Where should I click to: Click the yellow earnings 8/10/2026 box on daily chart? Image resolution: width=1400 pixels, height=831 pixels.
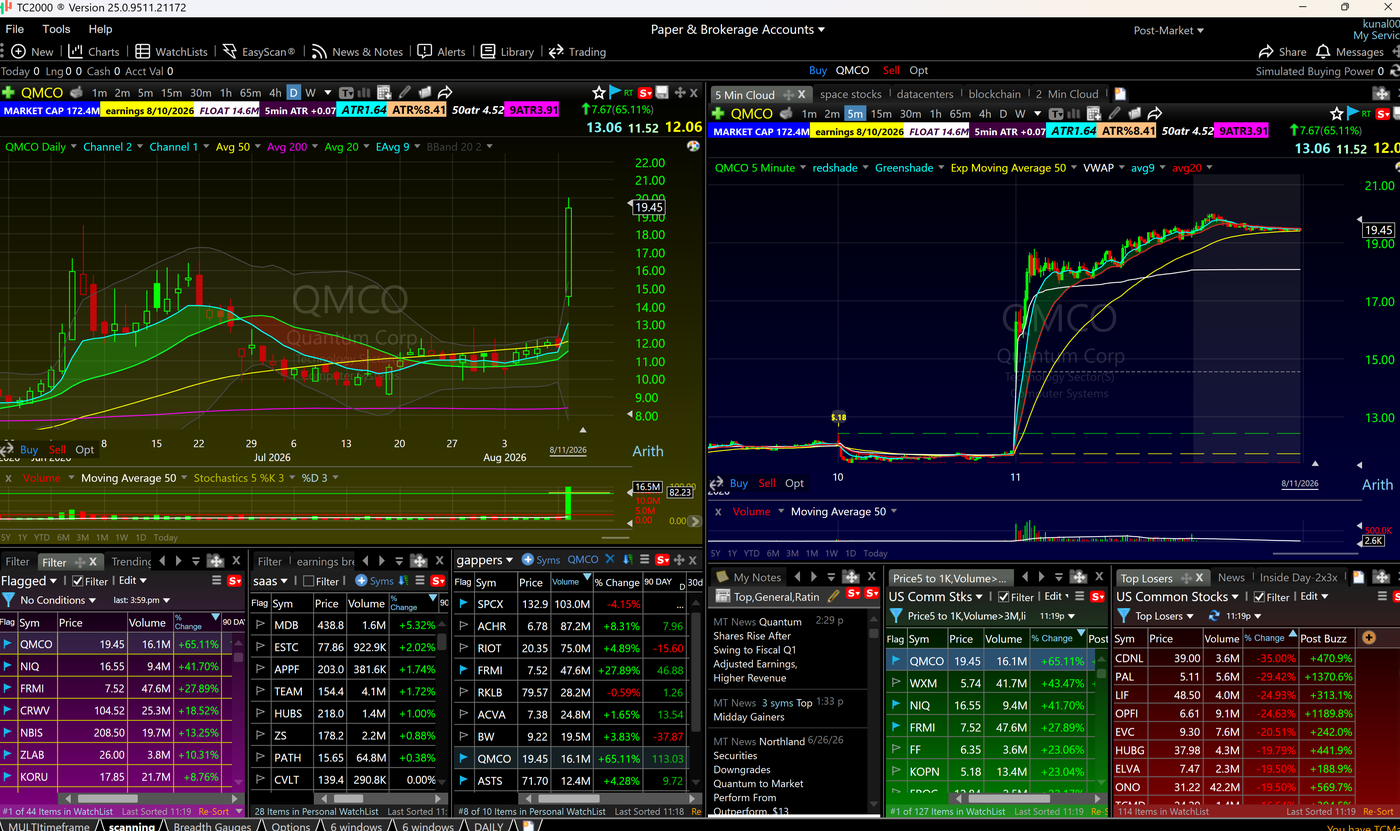pos(145,110)
